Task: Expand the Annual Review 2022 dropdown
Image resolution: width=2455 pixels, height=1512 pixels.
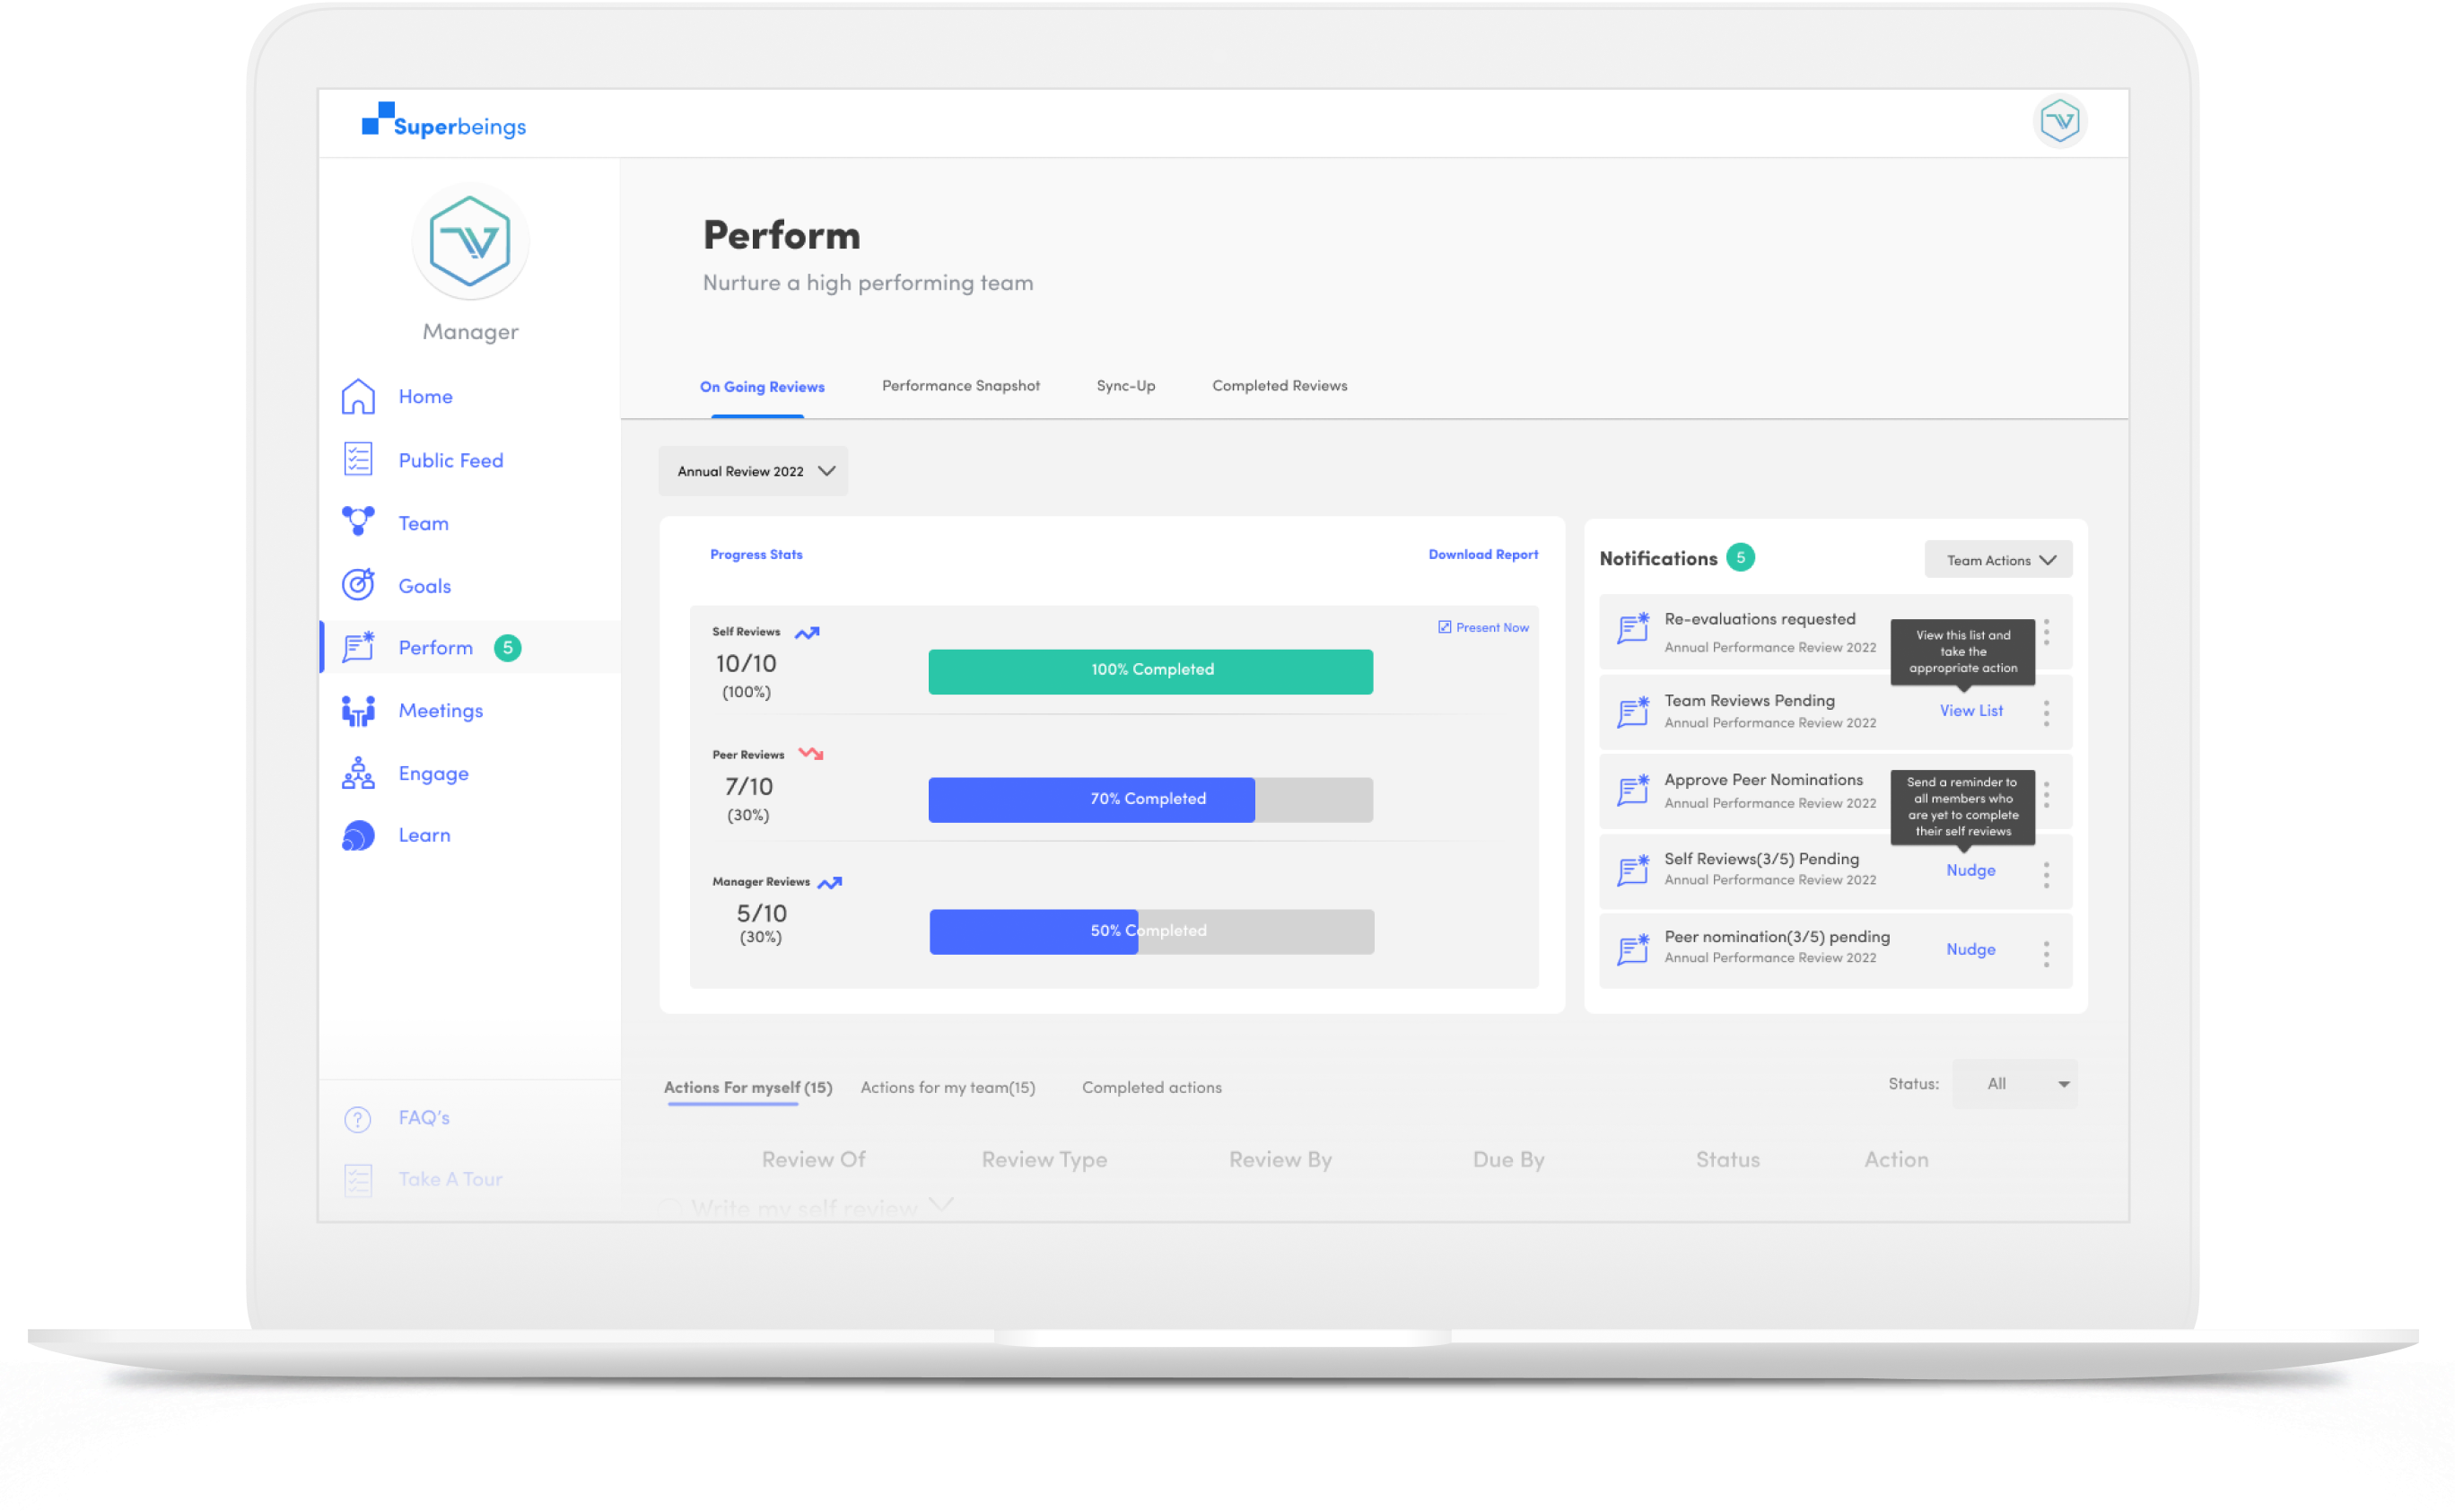Action: point(754,471)
